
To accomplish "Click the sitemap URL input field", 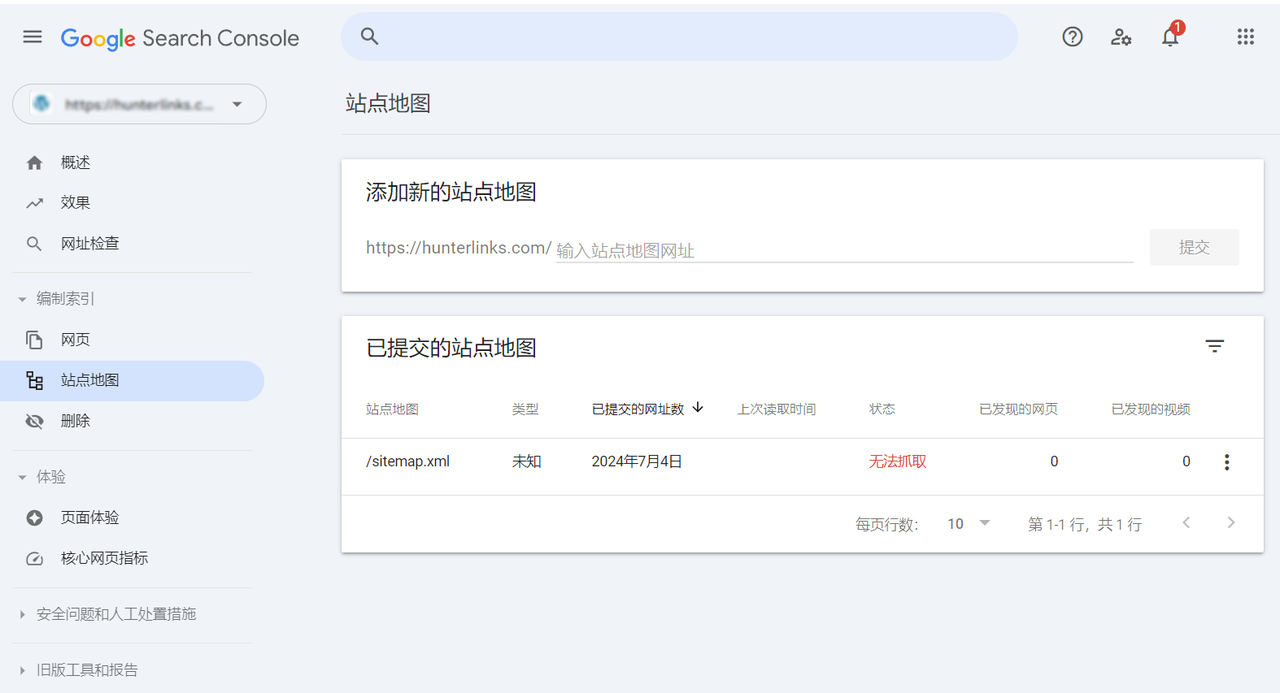I will point(843,250).
